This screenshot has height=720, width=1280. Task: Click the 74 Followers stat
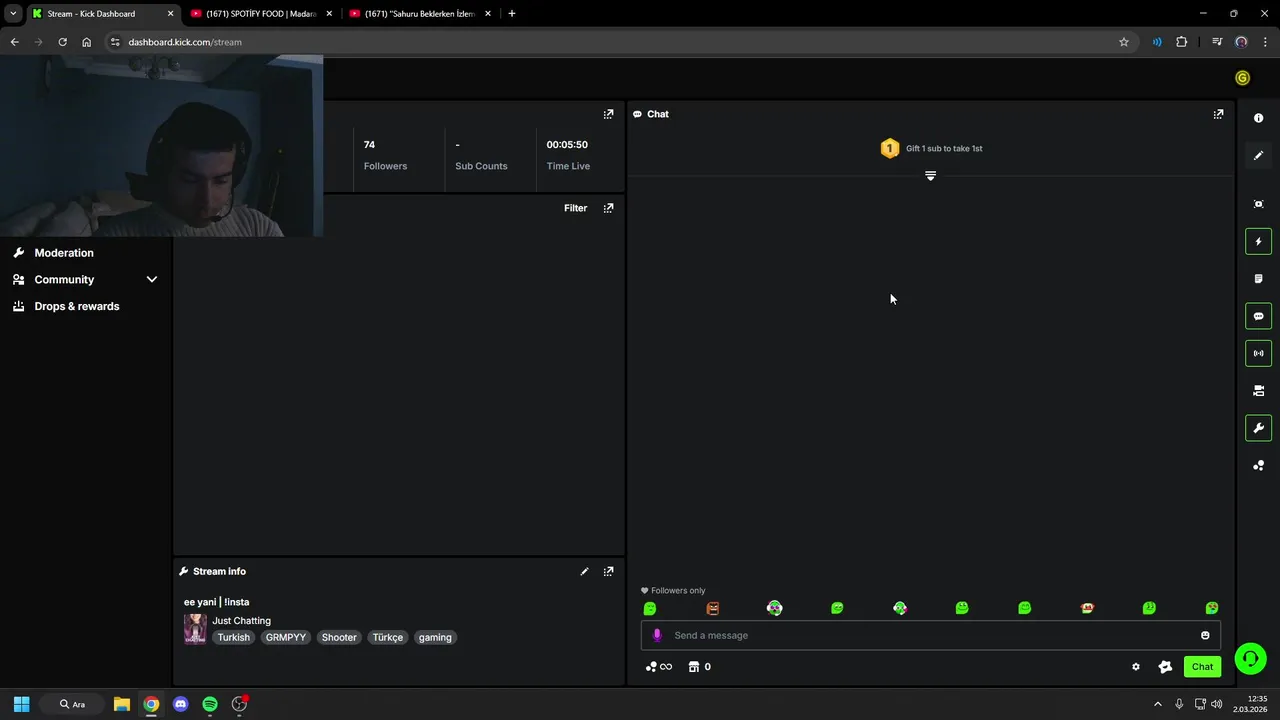tap(385, 155)
